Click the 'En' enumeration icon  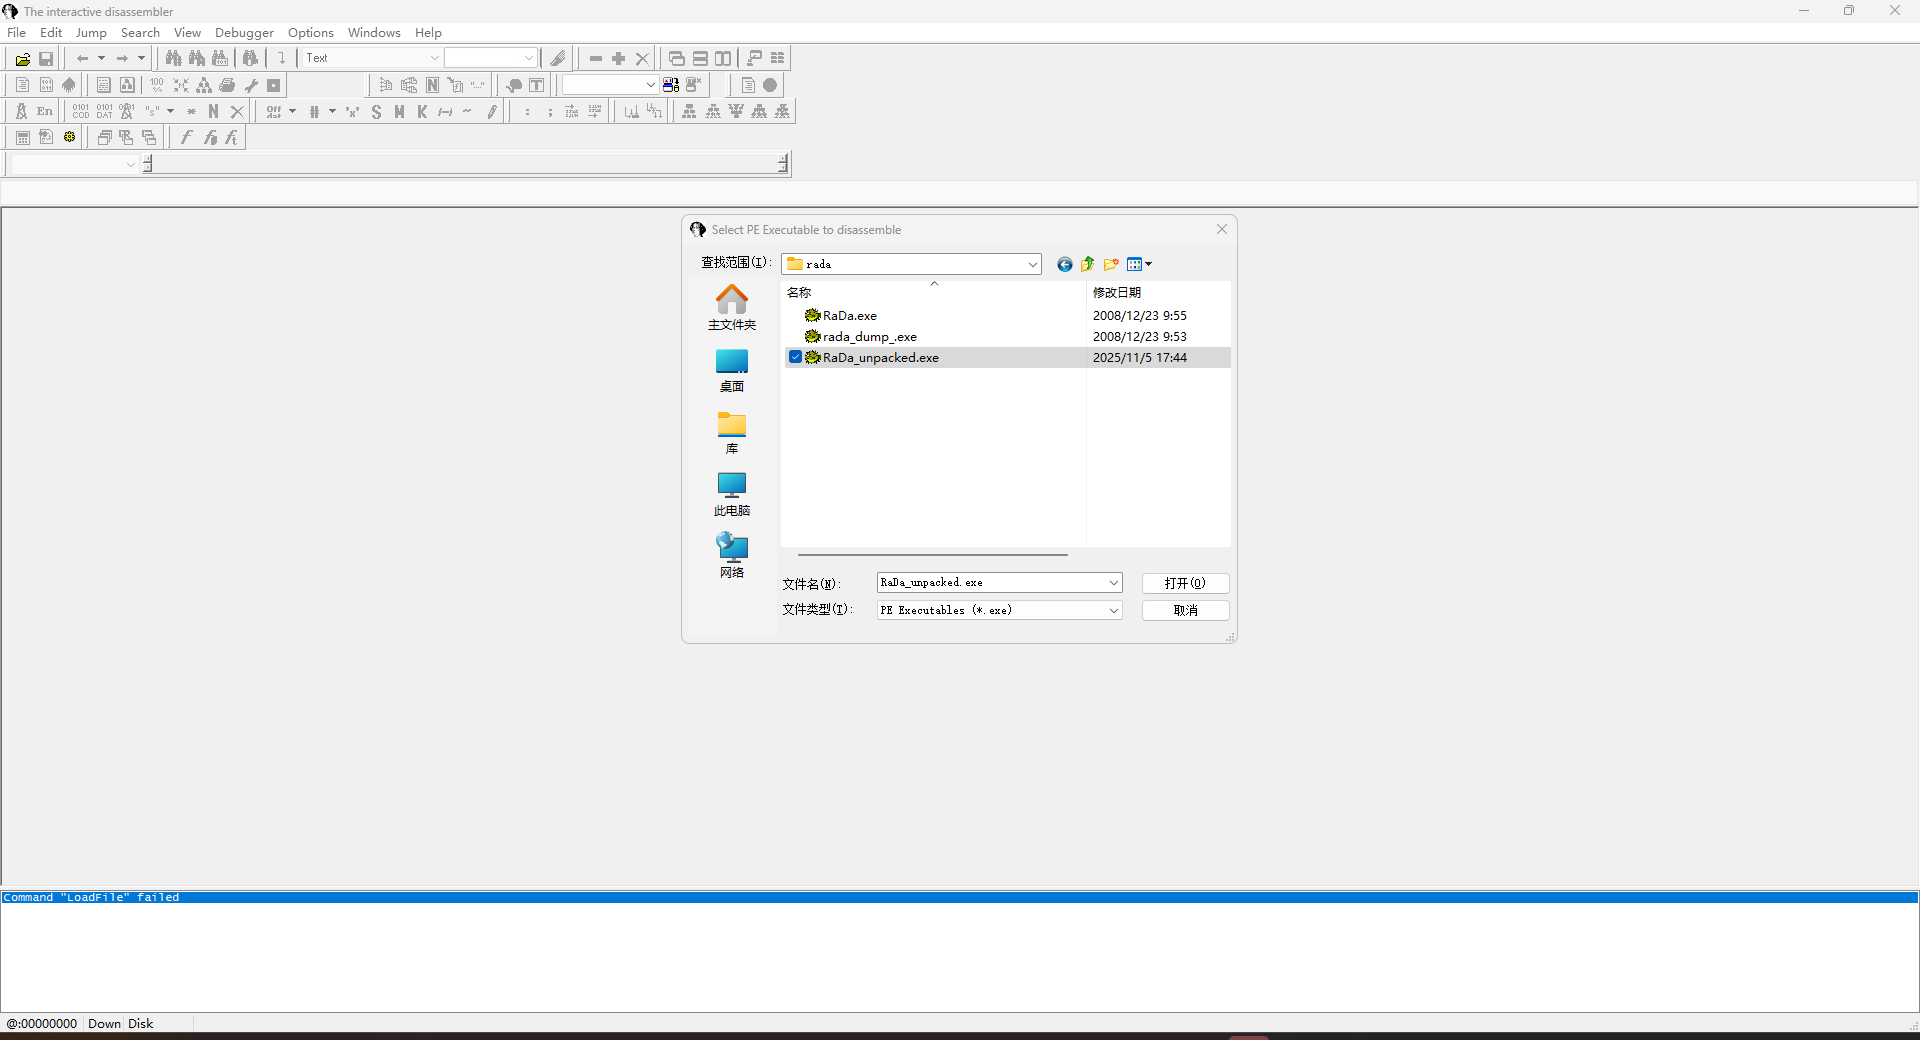point(45,112)
